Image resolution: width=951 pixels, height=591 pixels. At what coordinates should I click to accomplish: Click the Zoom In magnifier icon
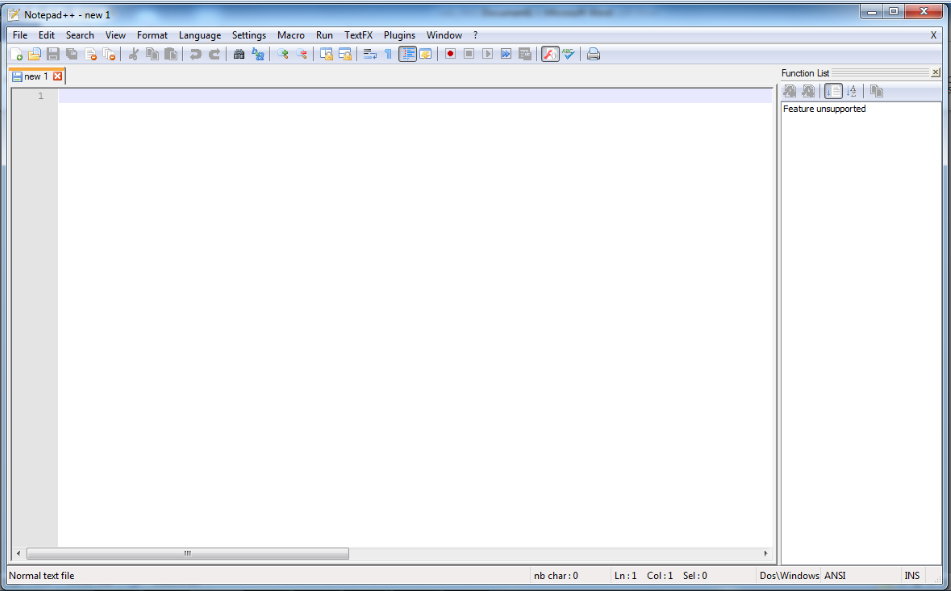coord(283,54)
